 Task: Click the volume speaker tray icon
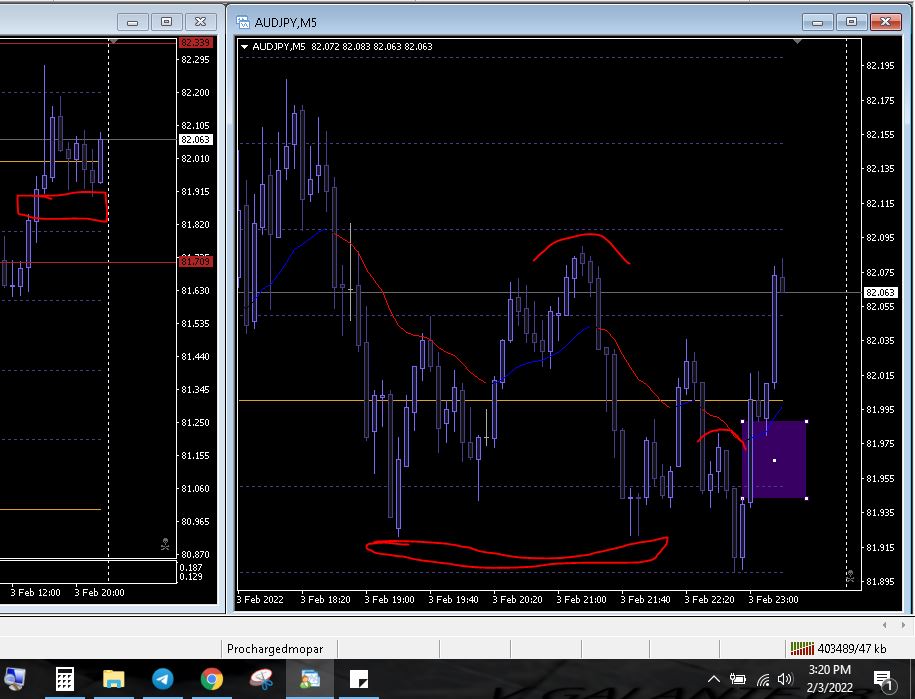pyautogui.click(x=785, y=679)
